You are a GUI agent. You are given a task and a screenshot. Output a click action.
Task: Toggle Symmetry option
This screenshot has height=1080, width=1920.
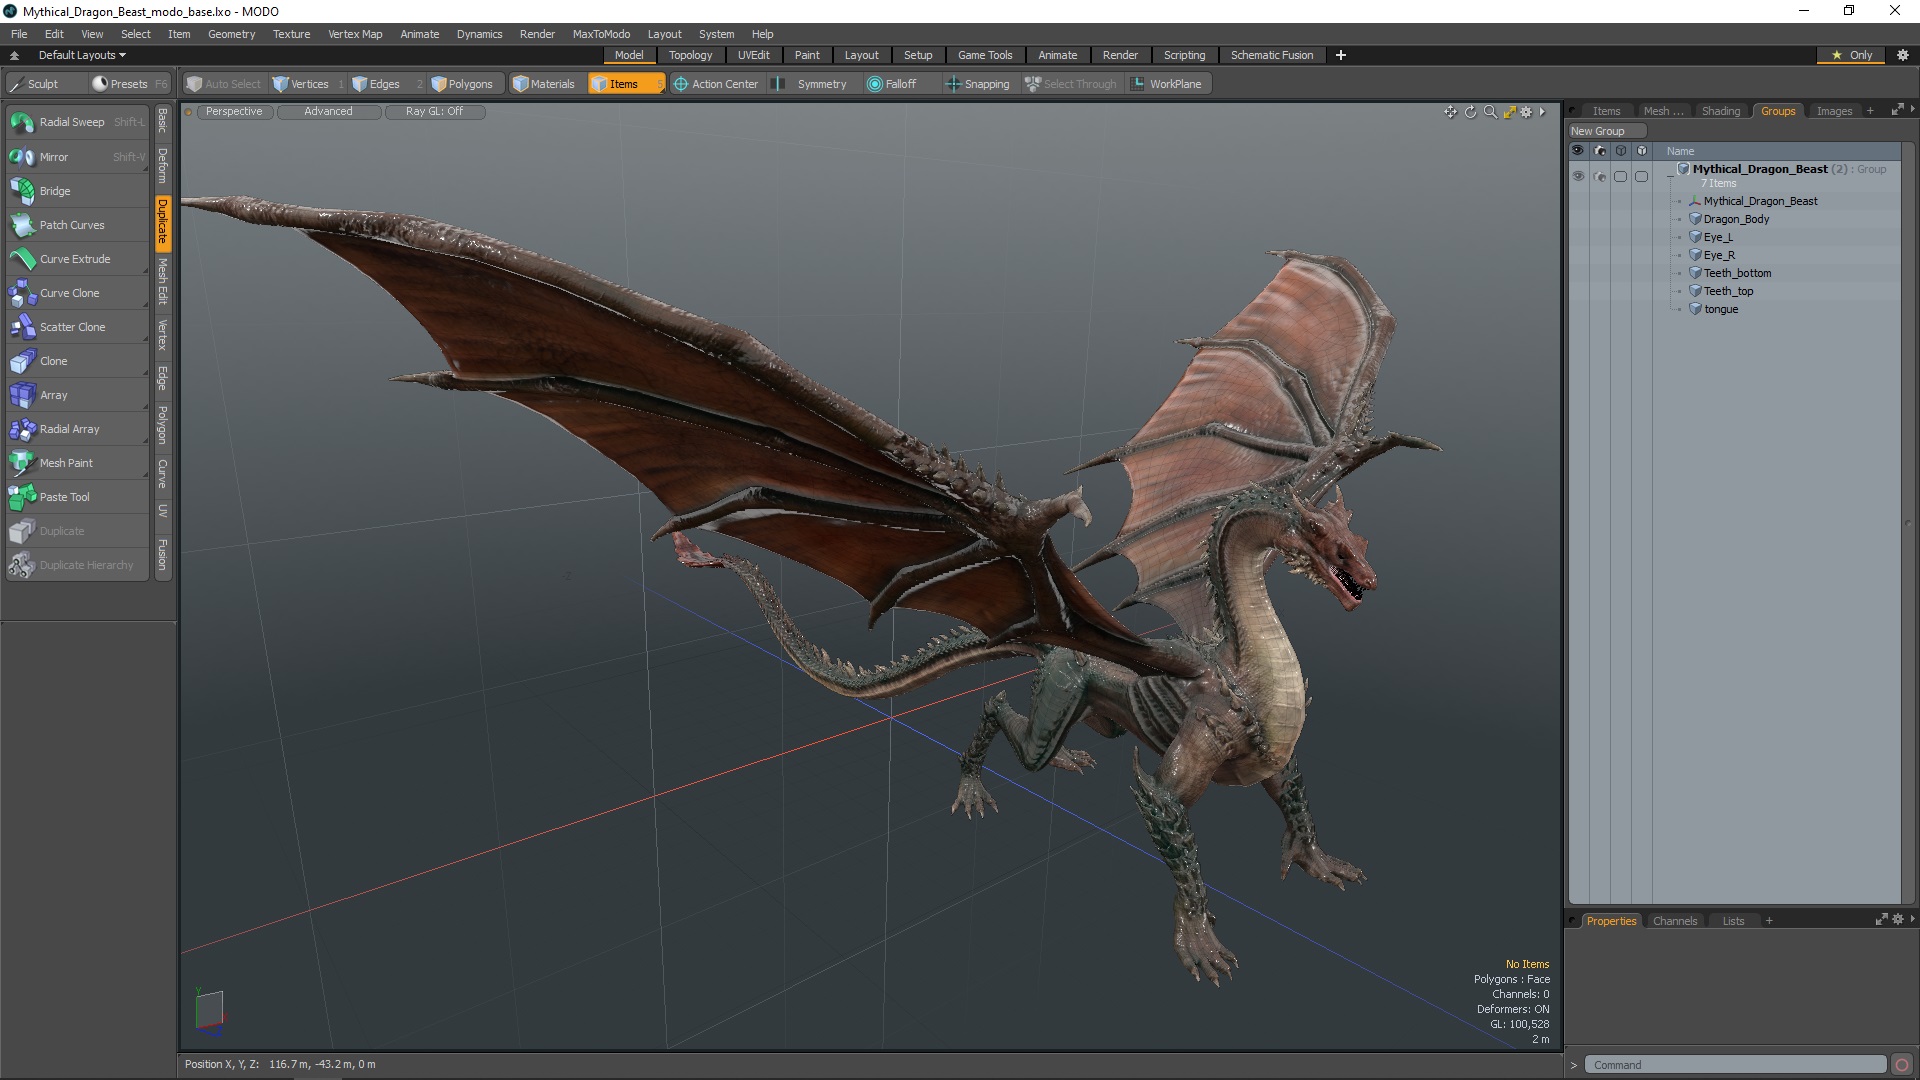tap(811, 84)
